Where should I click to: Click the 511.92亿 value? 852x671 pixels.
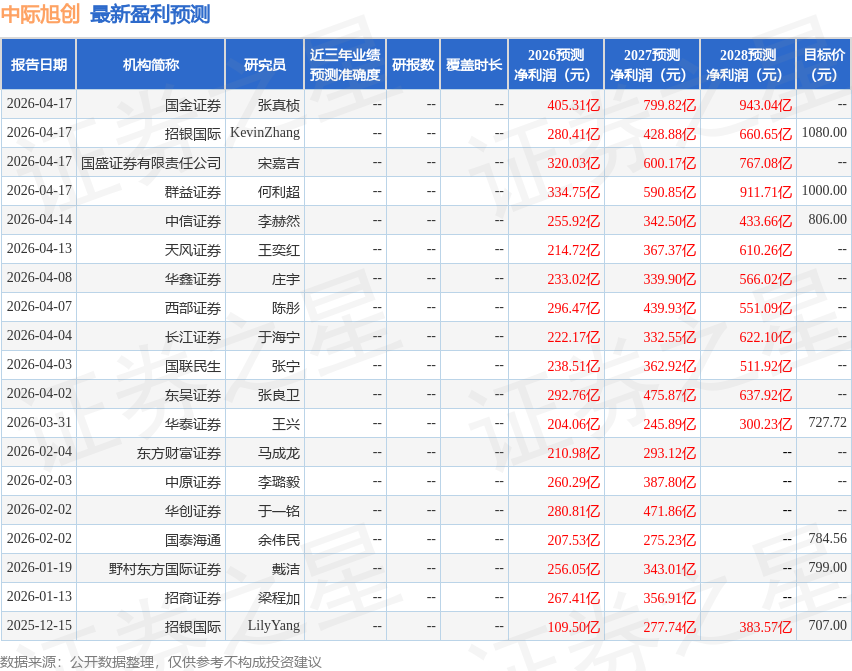click(x=765, y=366)
